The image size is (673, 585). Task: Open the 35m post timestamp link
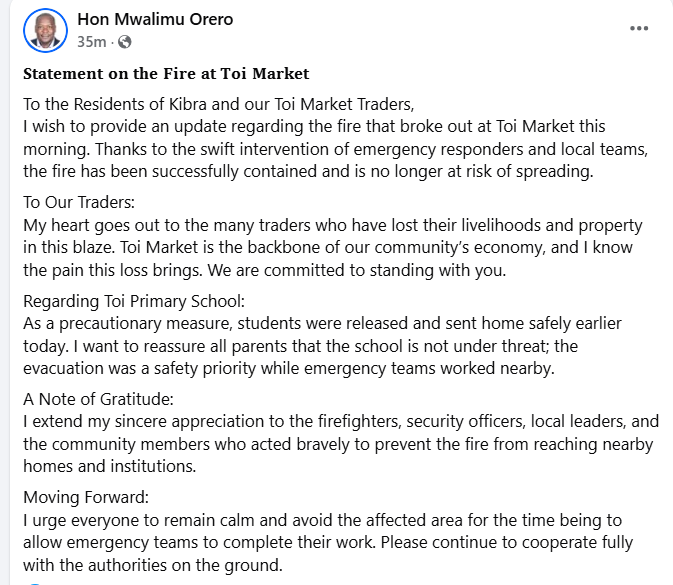(x=91, y=42)
